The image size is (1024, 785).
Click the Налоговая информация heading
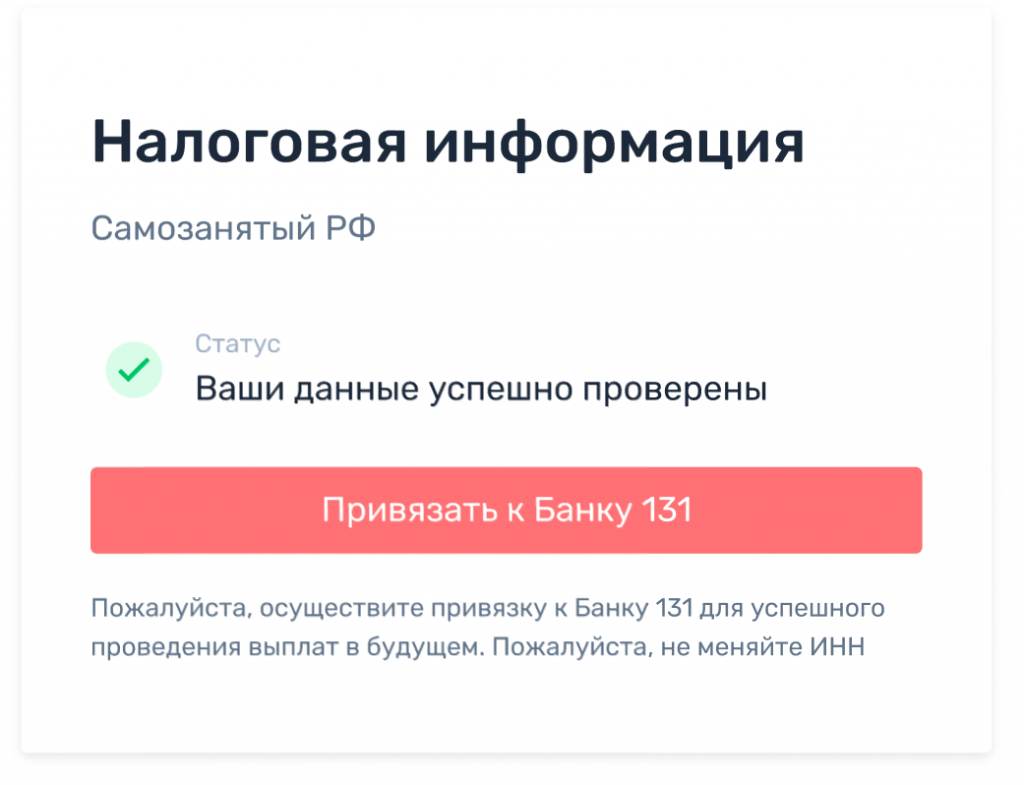[x=448, y=143]
